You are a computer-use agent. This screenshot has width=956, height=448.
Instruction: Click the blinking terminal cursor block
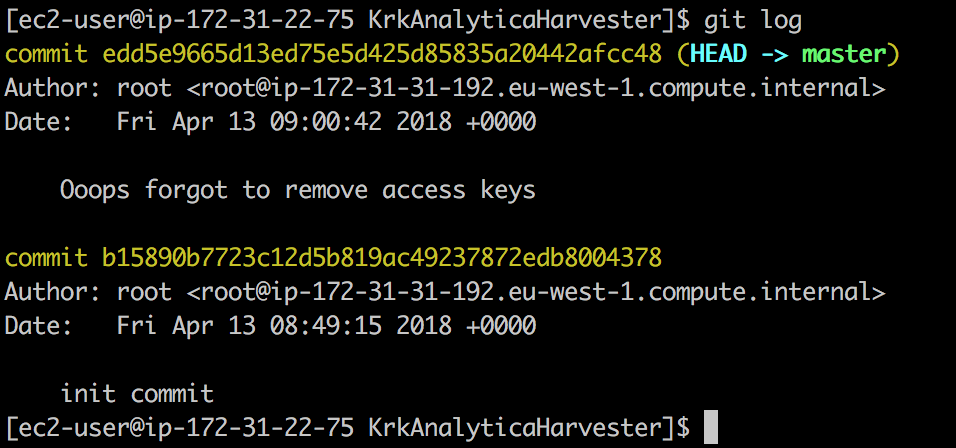710,427
